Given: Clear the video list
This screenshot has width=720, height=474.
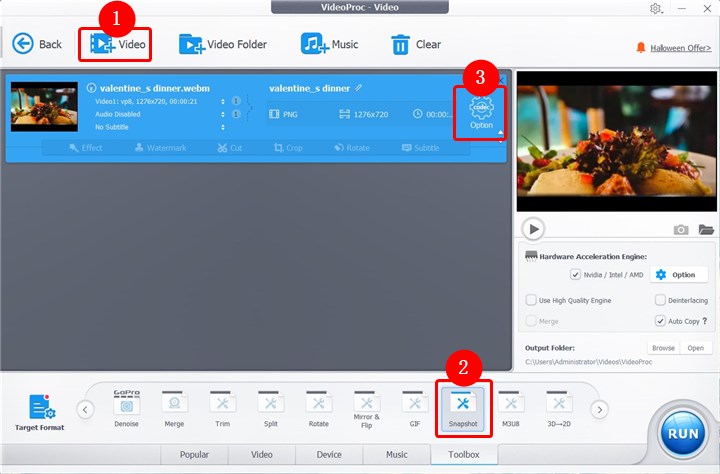Looking at the screenshot, I should point(416,44).
